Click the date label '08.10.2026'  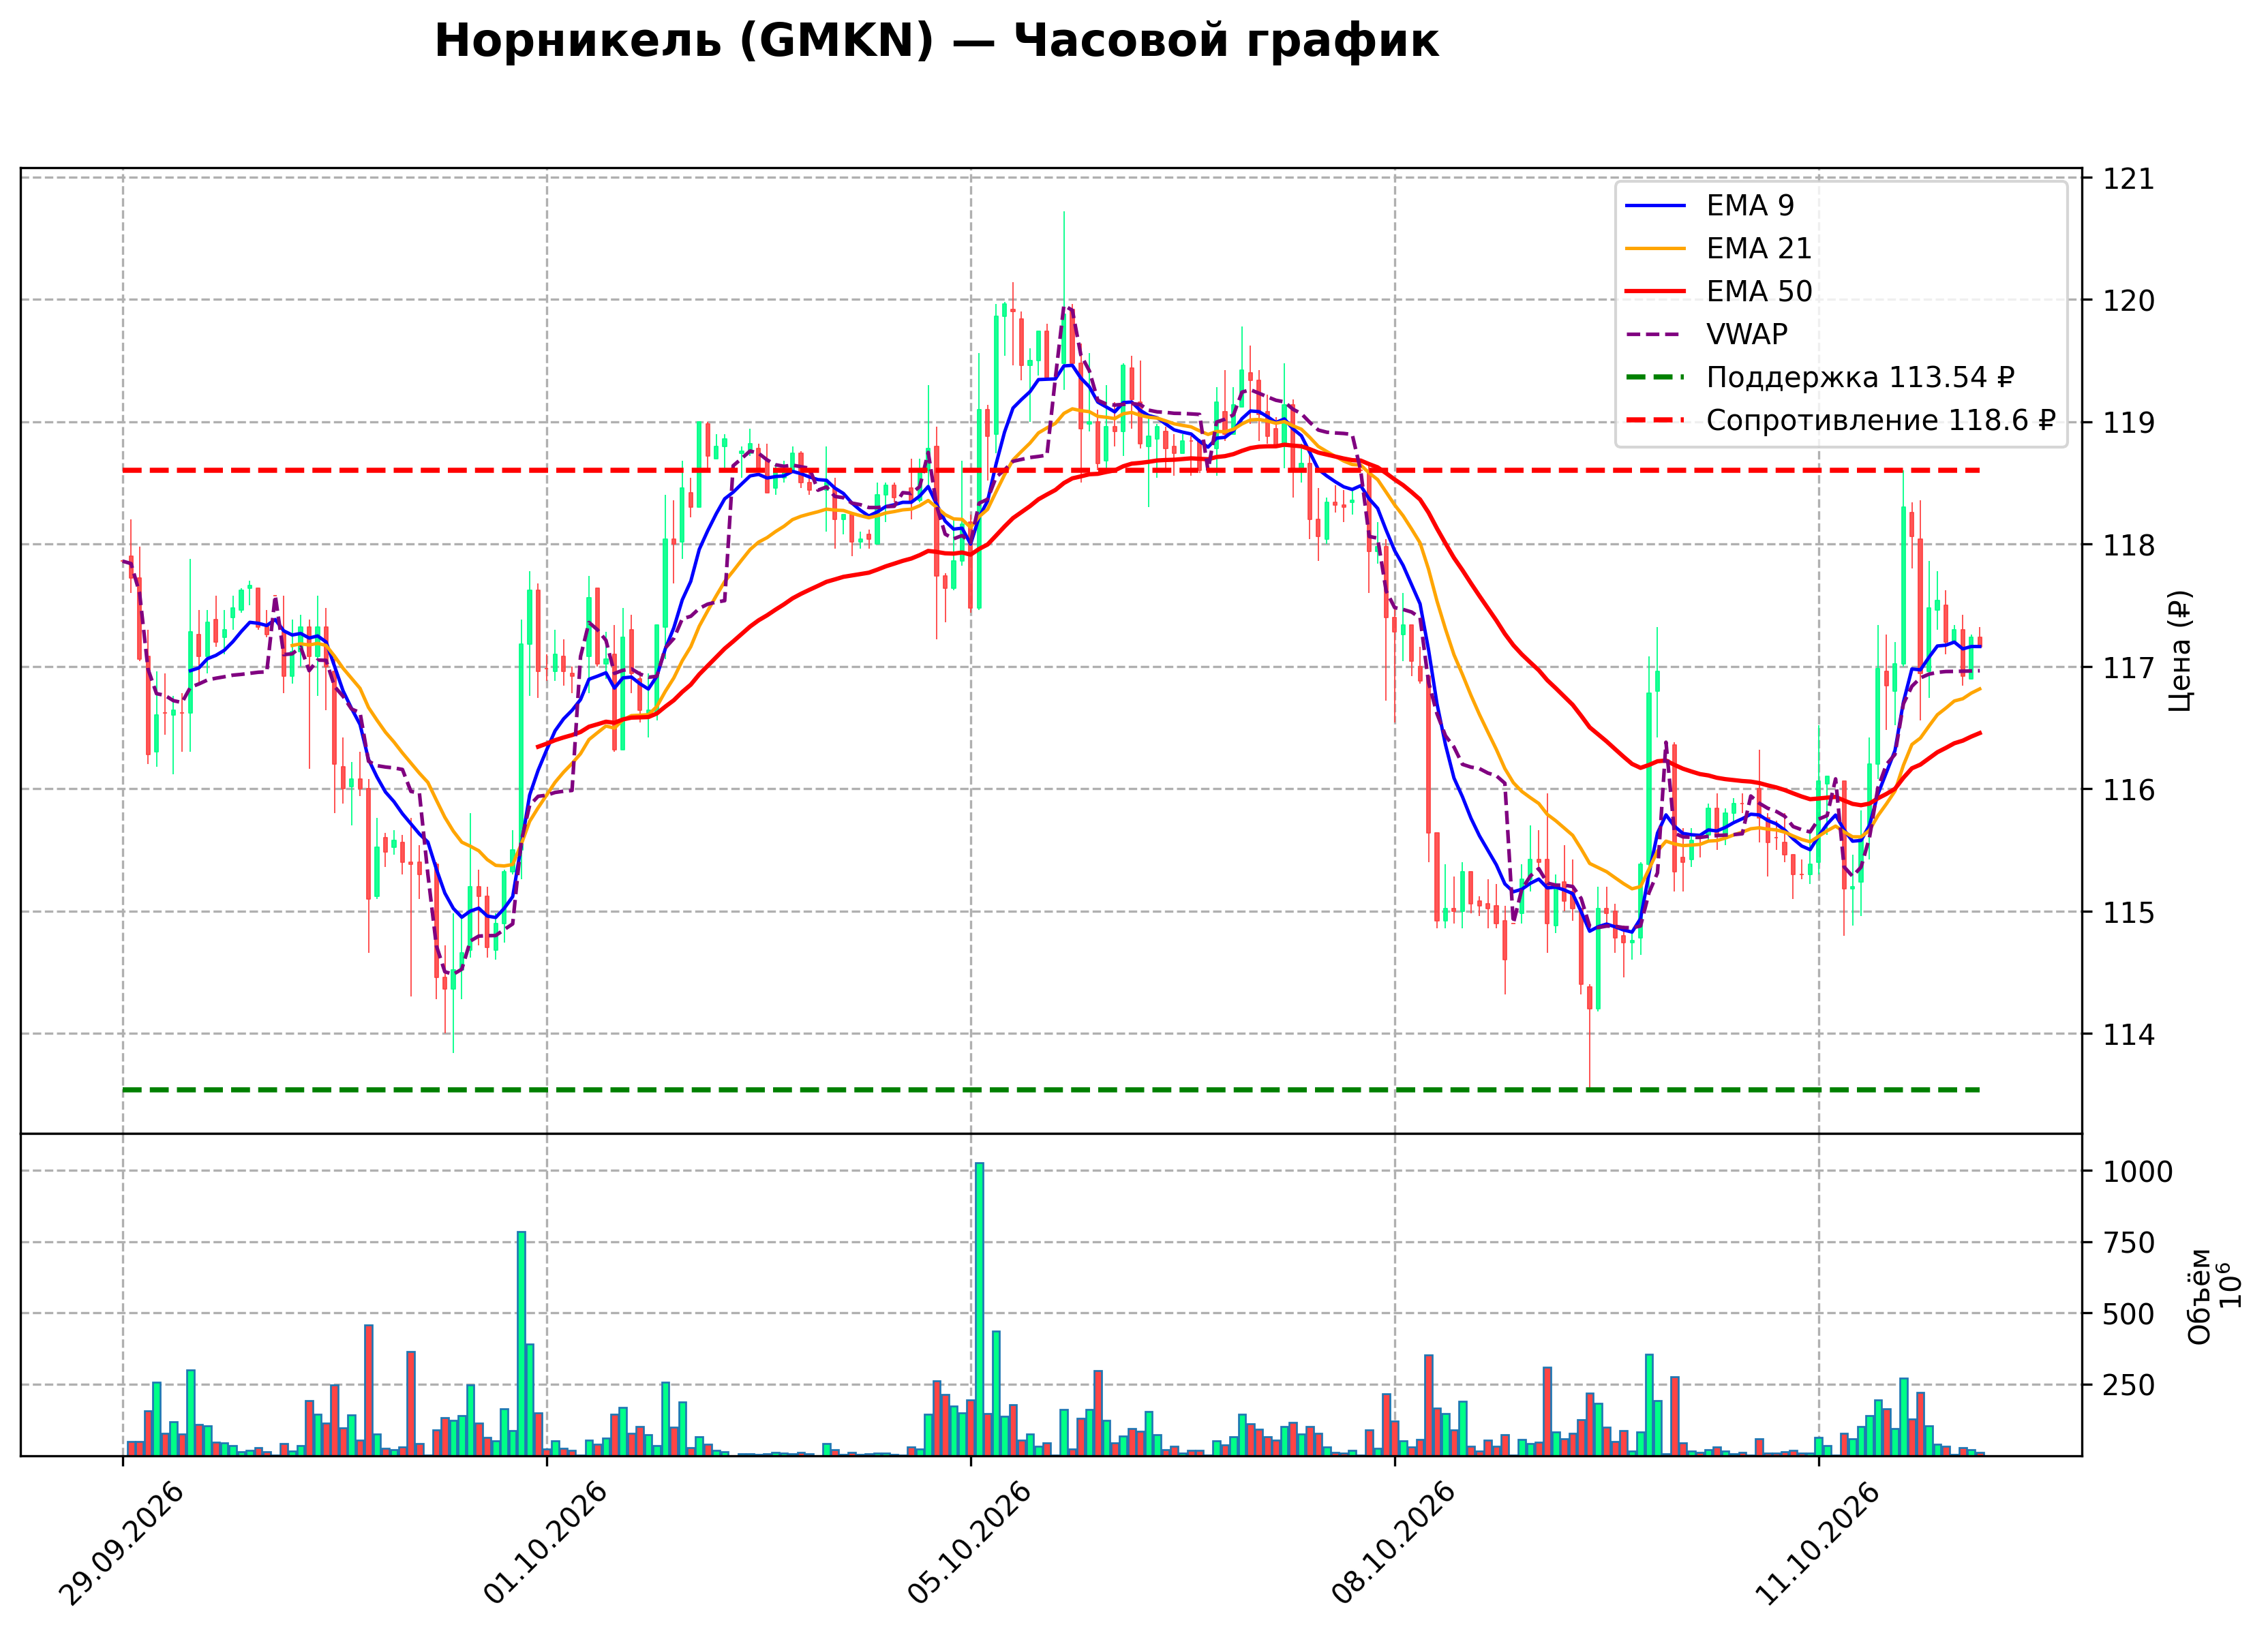1394,1544
